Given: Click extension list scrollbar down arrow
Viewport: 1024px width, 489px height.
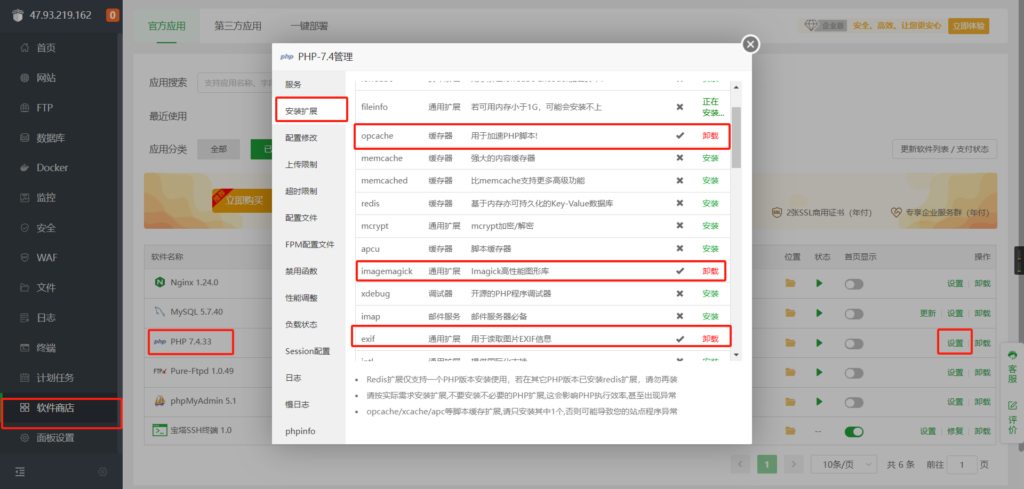Looking at the screenshot, I should point(736,354).
